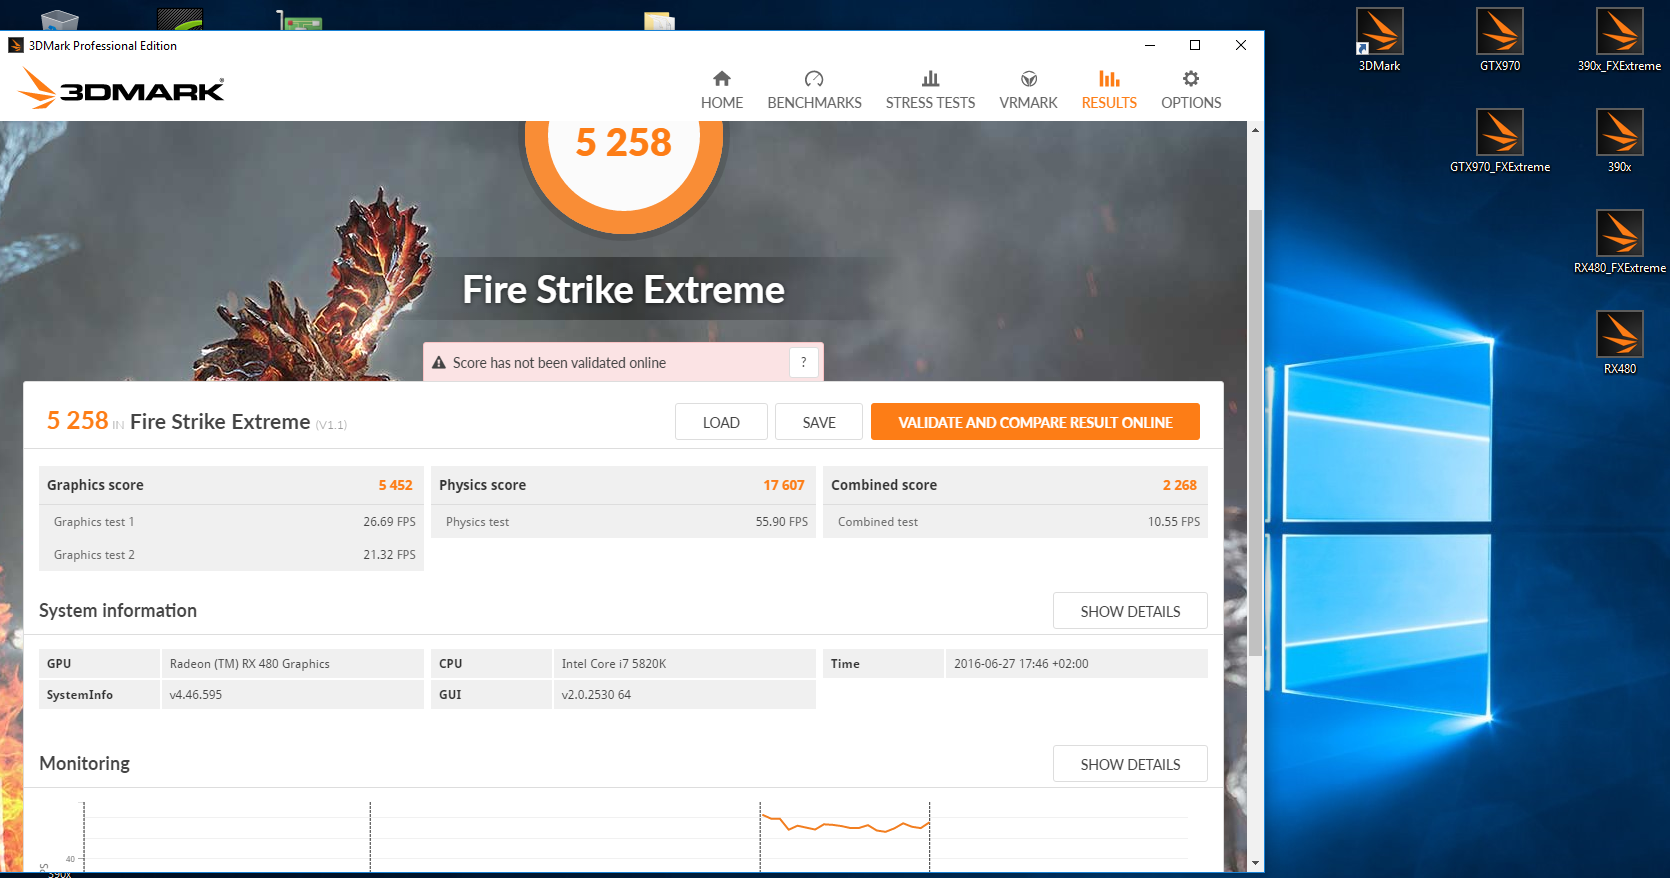Click the VRMark headset icon

click(1029, 78)
